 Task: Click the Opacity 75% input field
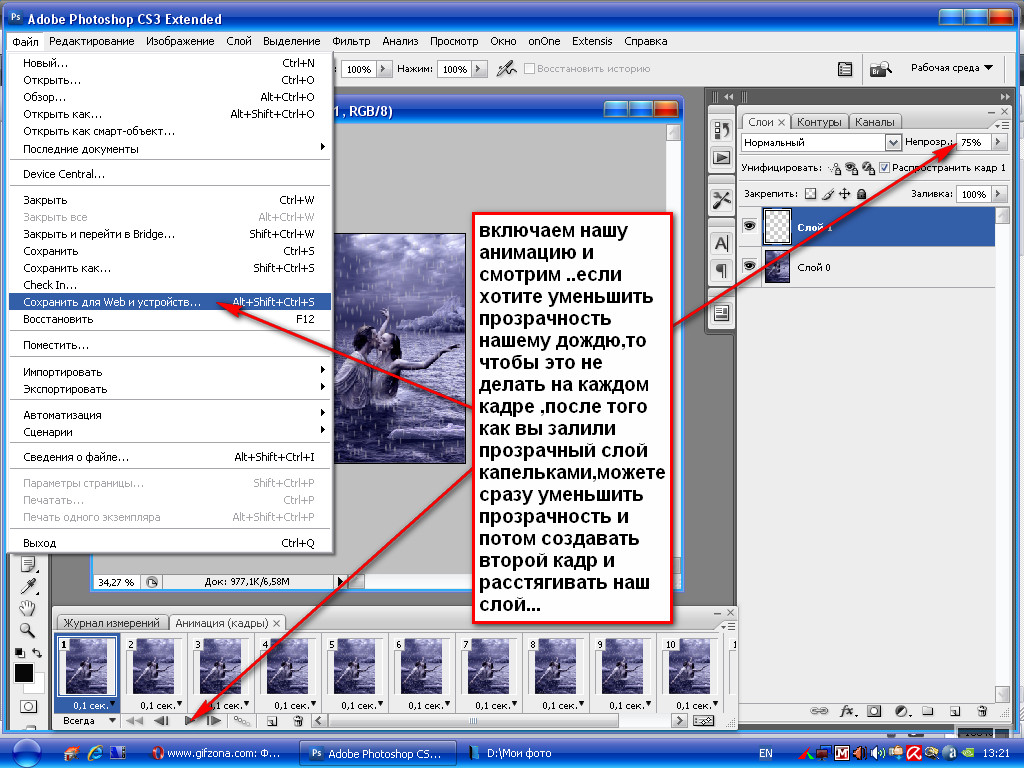click(973, 142)
